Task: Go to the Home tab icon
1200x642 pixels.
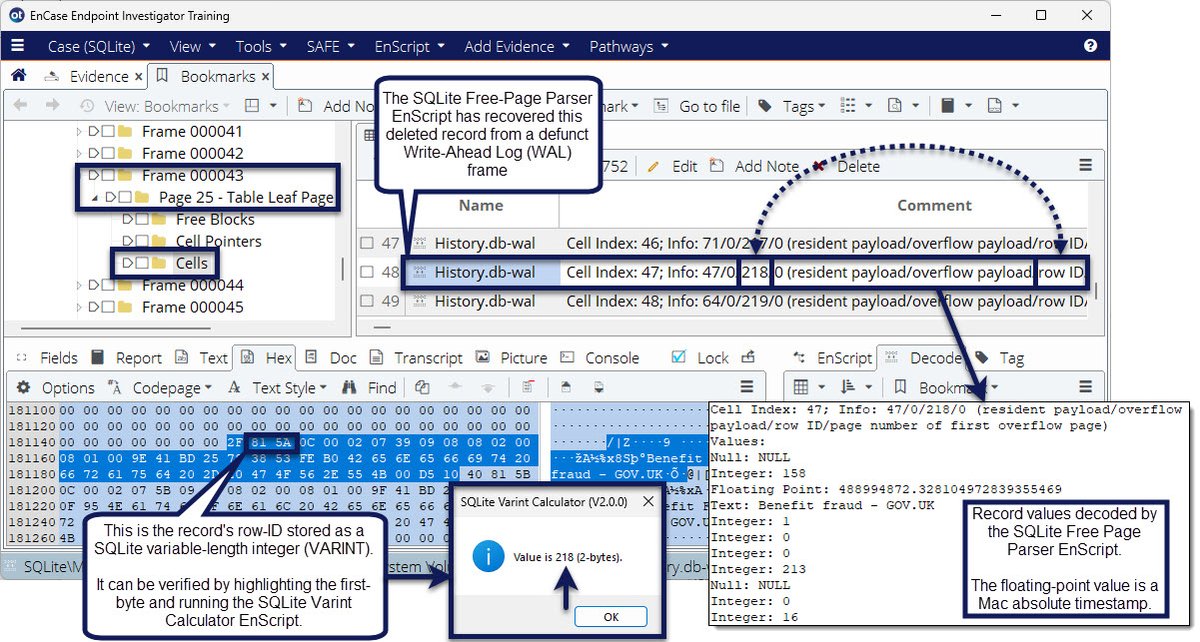Action: point(18,76)
